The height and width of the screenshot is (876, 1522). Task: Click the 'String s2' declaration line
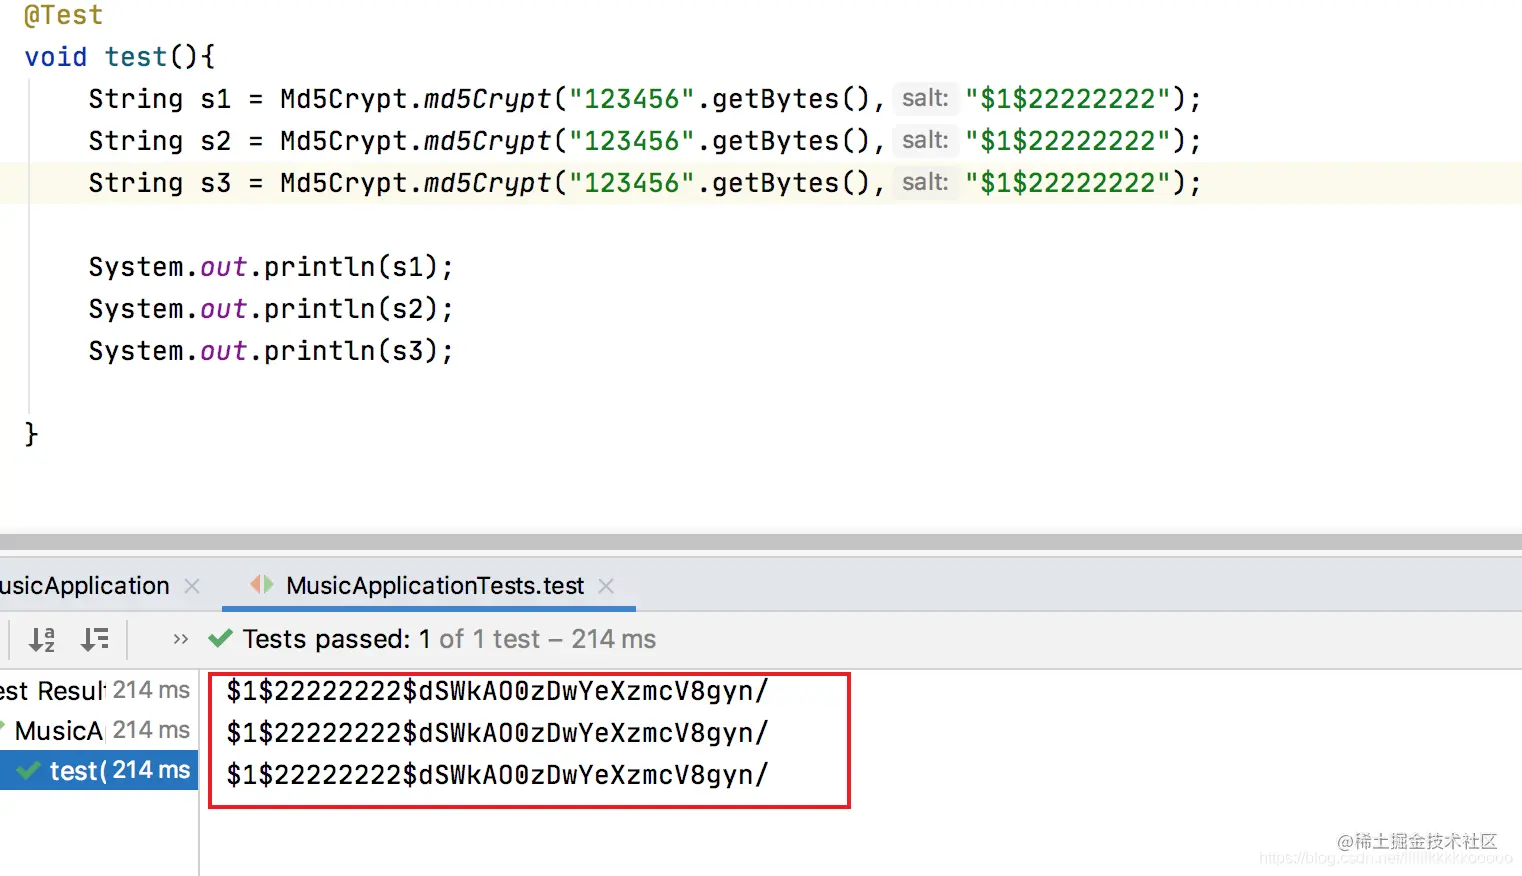644,141
